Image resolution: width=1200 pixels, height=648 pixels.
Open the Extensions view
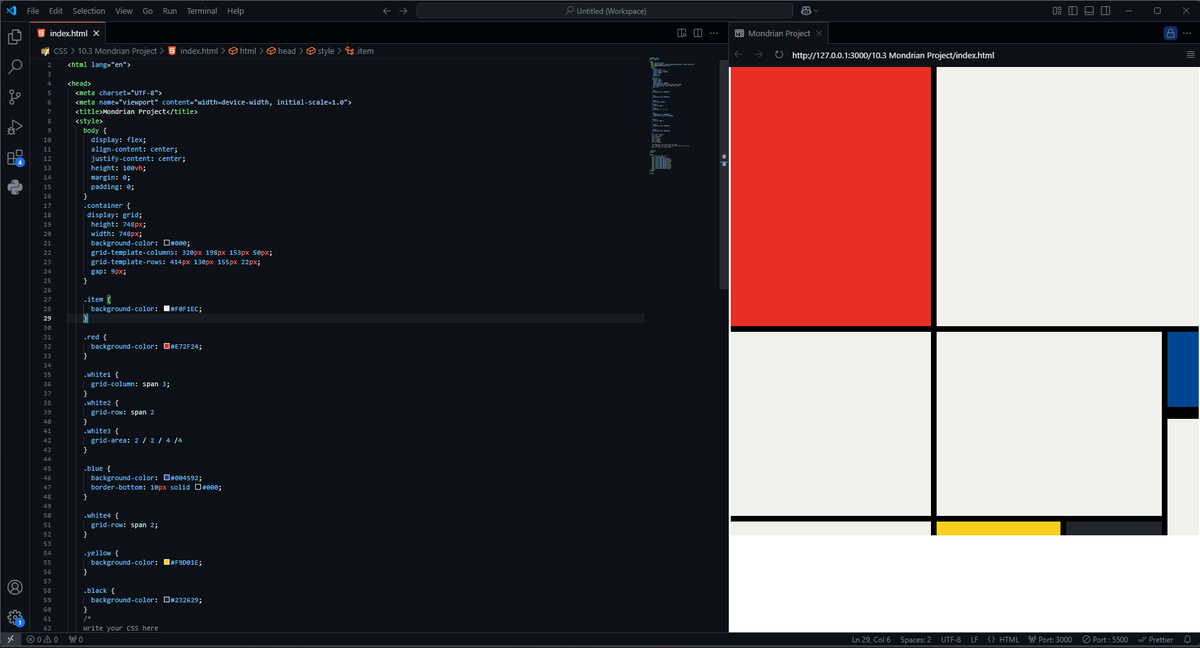tap(15, 157)
